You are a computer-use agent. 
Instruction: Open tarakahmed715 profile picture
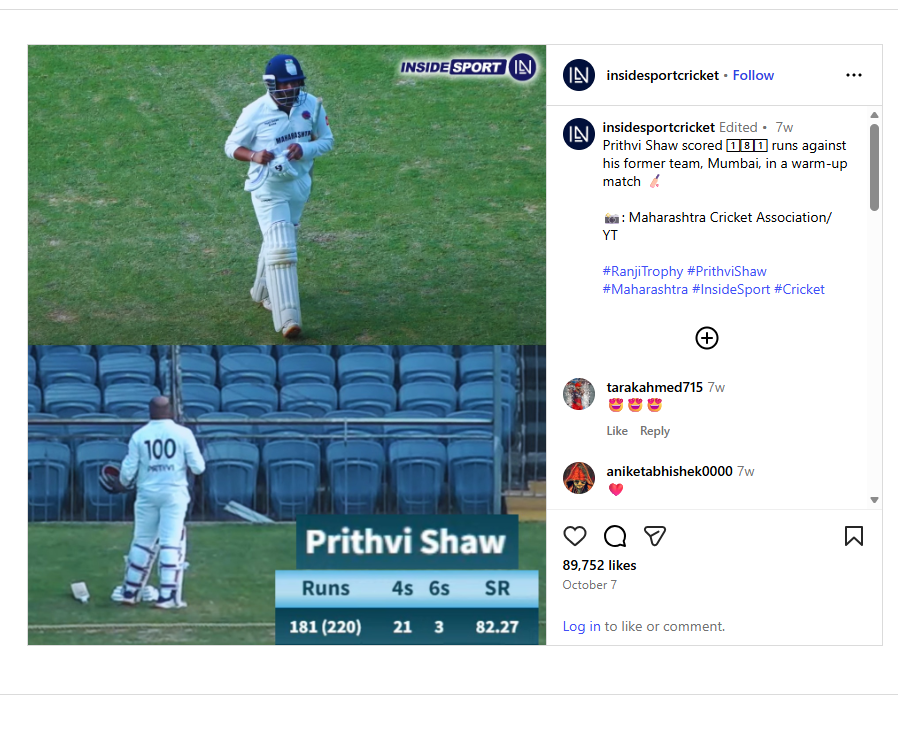tap(578, 394)
